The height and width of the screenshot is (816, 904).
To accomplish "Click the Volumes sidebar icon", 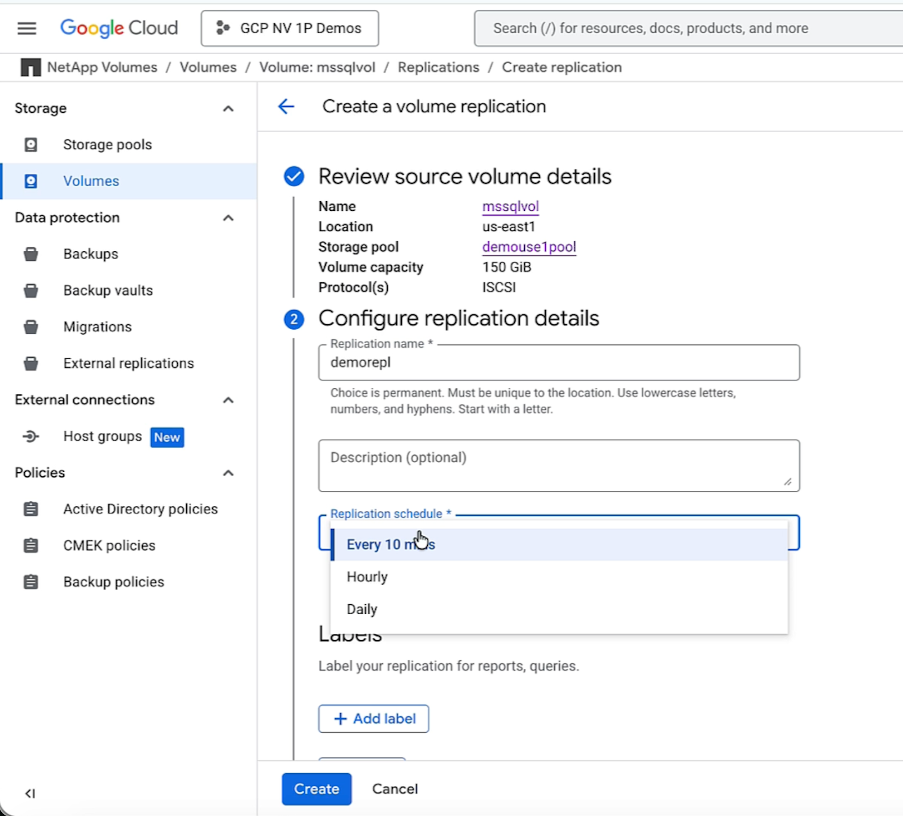I will [x=31, y=181].
